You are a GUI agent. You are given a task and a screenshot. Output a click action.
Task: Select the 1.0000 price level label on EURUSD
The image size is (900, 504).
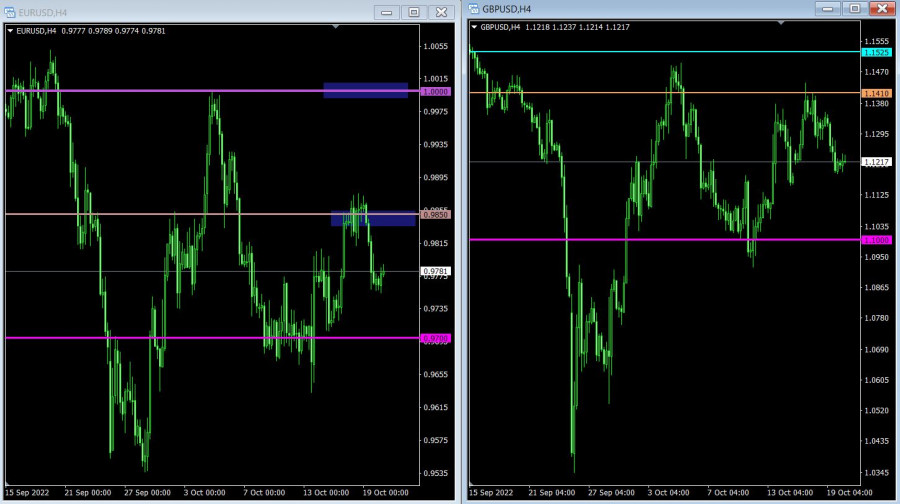coord(436,91)
